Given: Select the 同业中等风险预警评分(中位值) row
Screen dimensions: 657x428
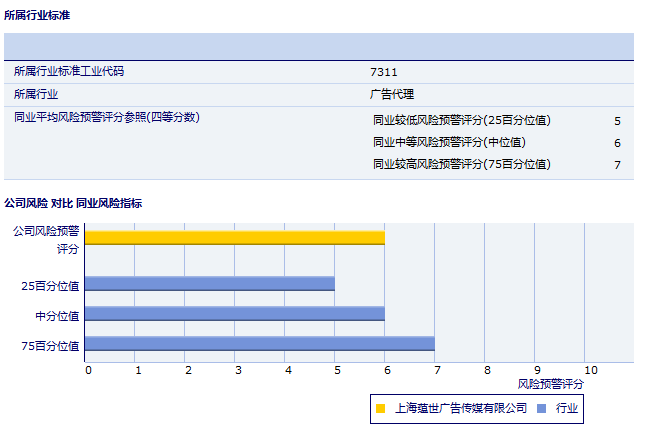Looking at the screenshot, I should click(449, 142).
